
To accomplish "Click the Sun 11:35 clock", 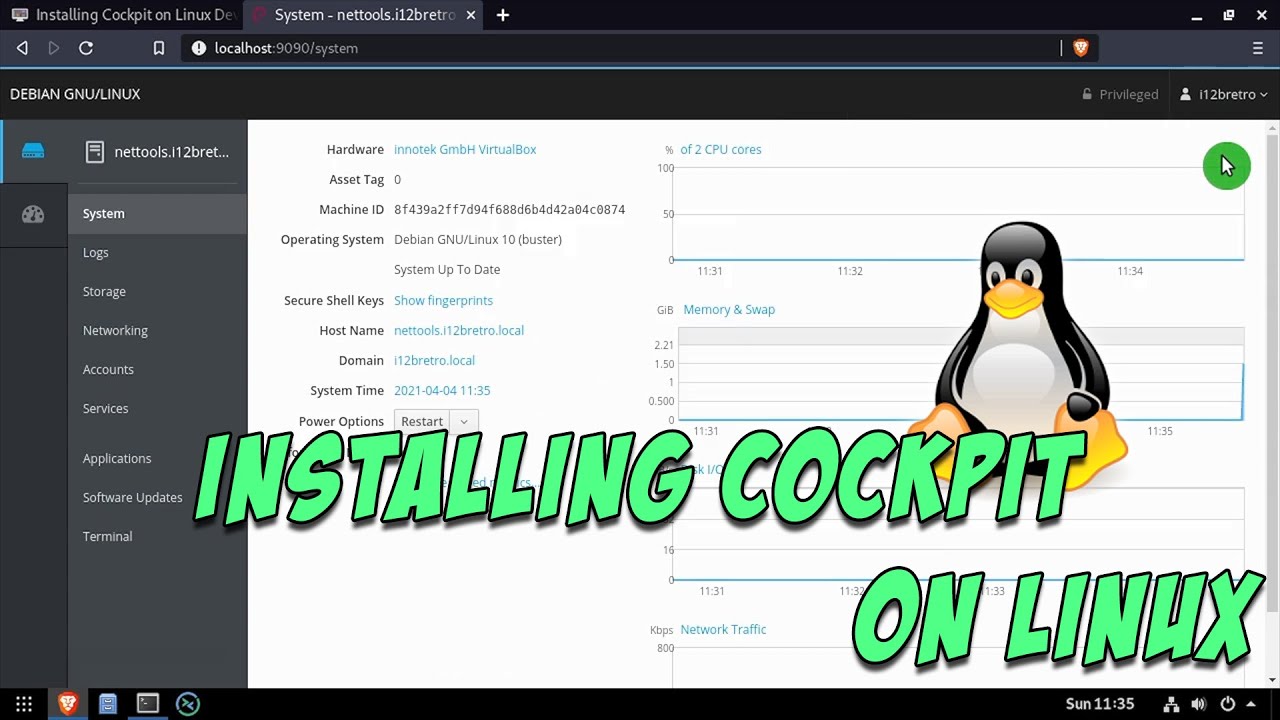I will click(1100, 704).
